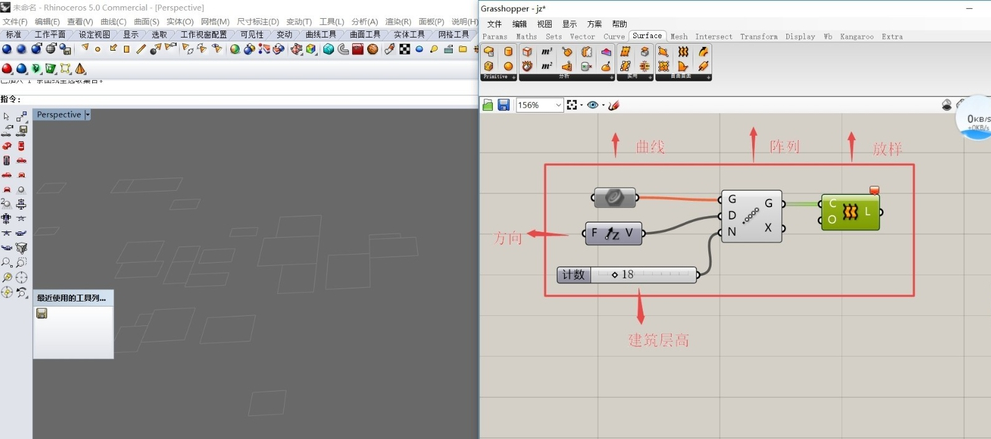Screen dimensions: 991x439
Task: Open the 显示 menu in Grasshopper
Action: click(569, 24)
